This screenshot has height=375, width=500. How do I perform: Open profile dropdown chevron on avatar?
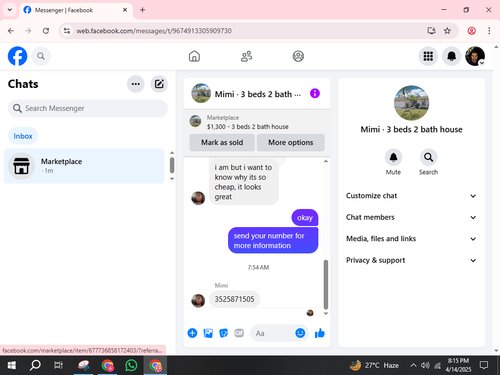[481, 63]
